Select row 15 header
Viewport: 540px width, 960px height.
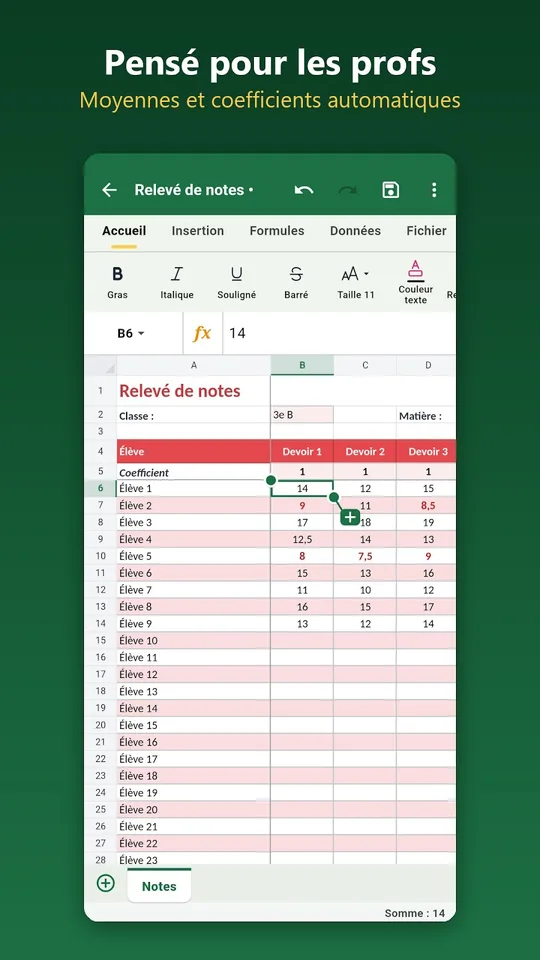click(100, 640)
